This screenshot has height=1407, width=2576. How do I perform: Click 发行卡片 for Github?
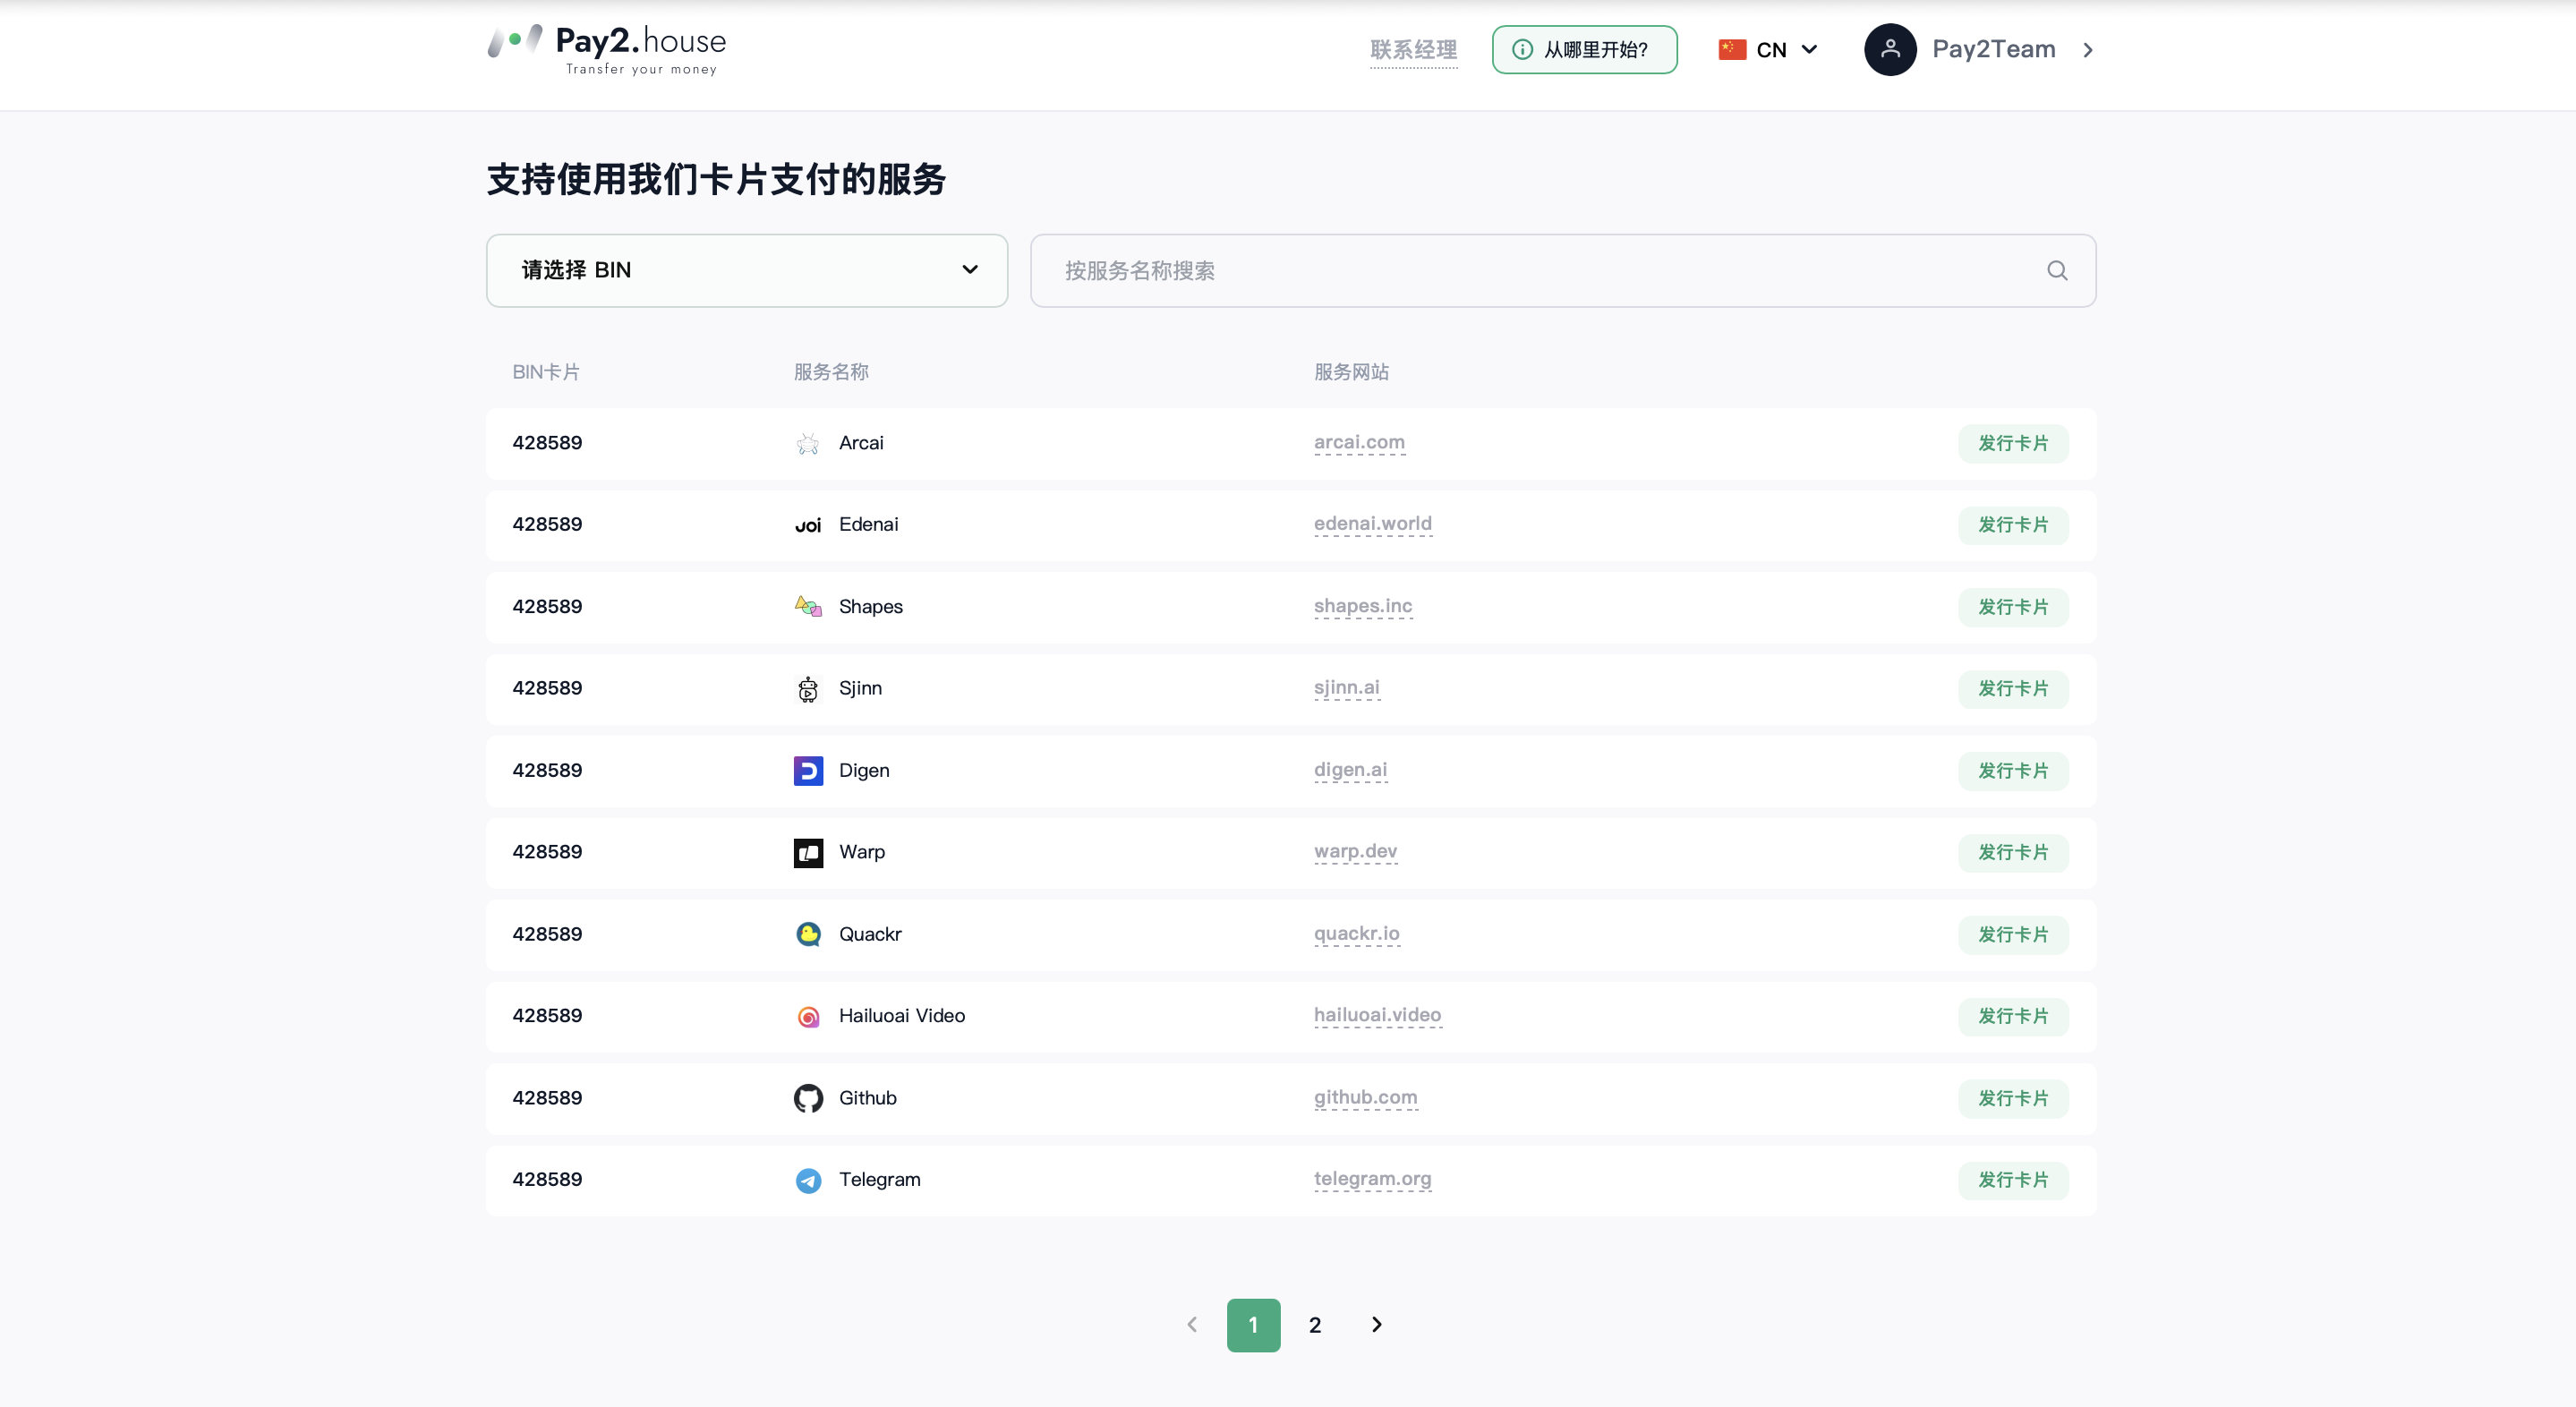pyautogui.click(x=2013, y=1098)
